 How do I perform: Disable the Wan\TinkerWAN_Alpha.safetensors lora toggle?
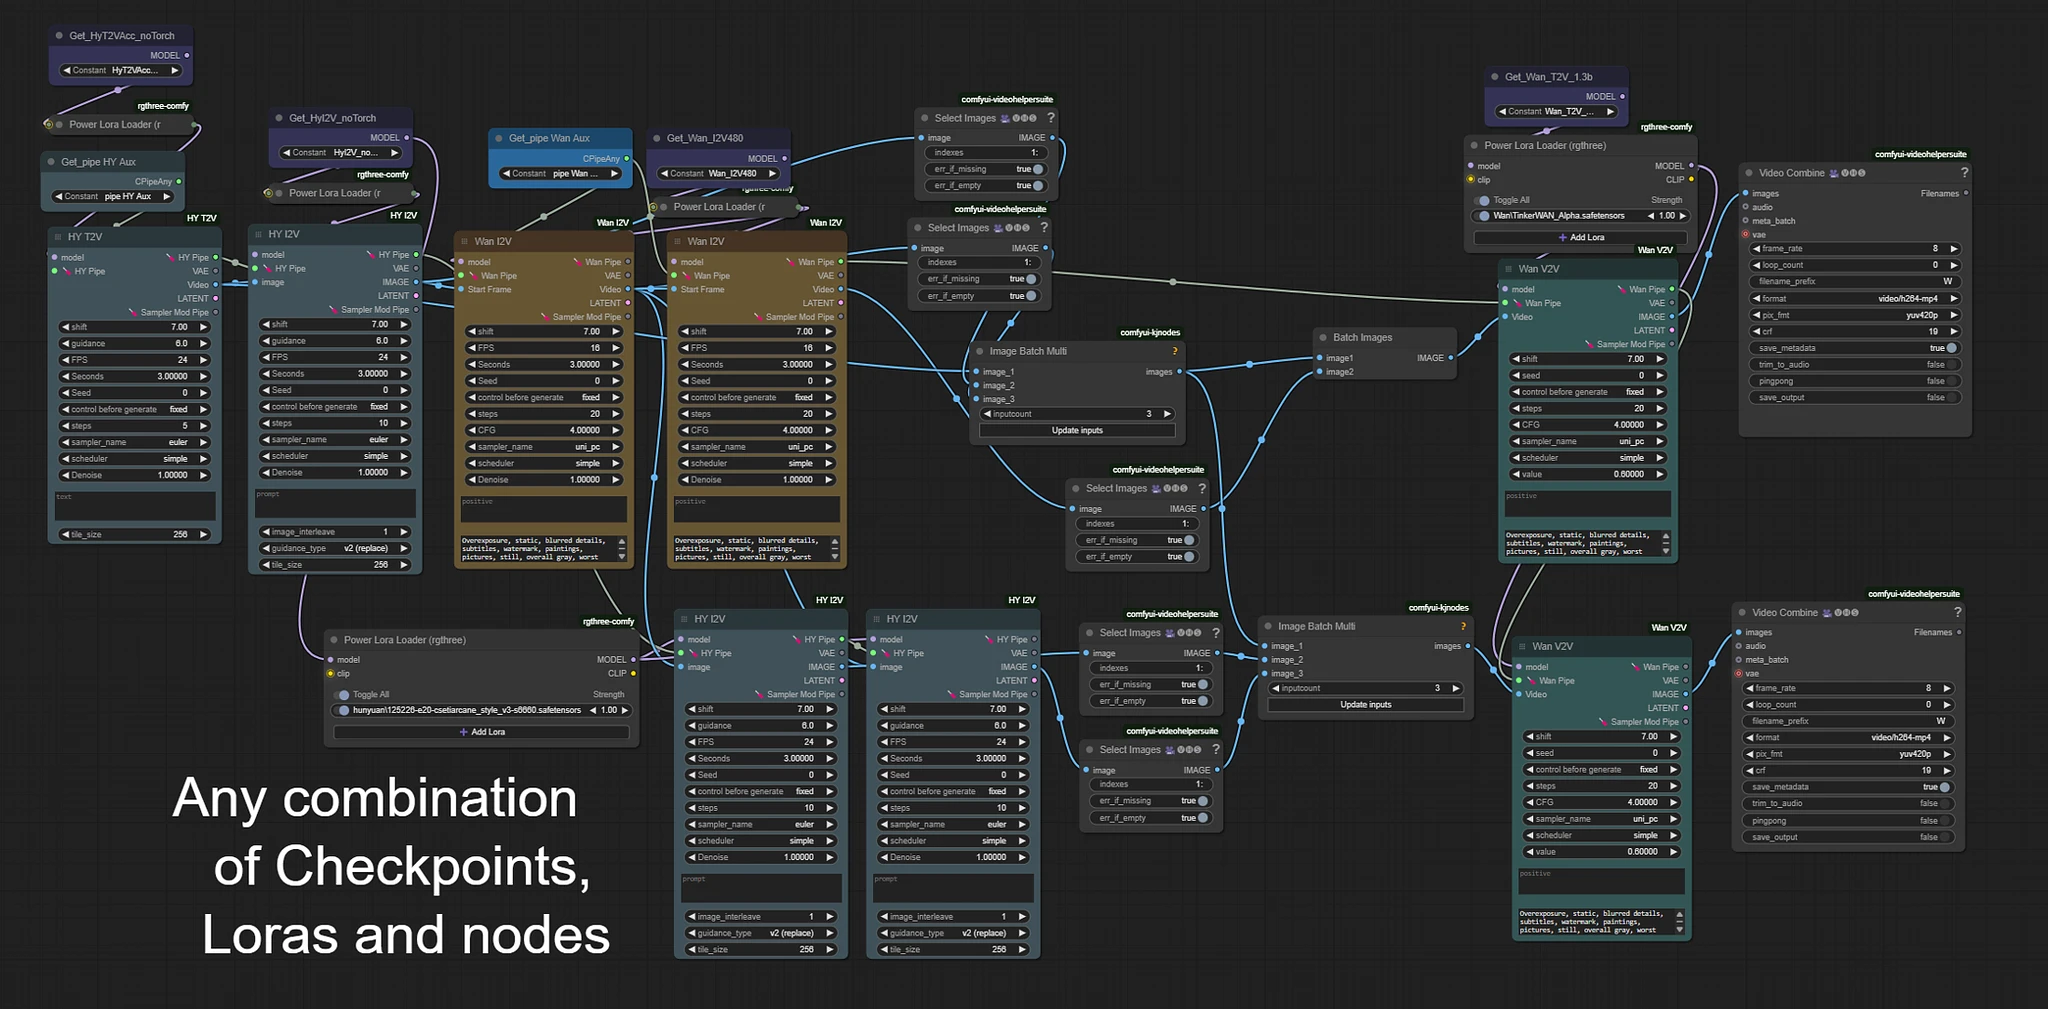1484,216
